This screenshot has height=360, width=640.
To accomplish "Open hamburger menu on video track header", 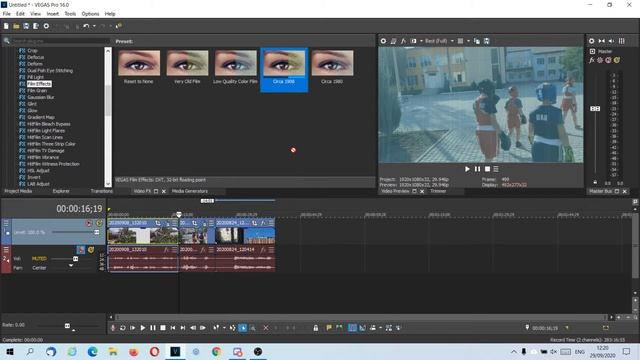I will tap(6, 223).
